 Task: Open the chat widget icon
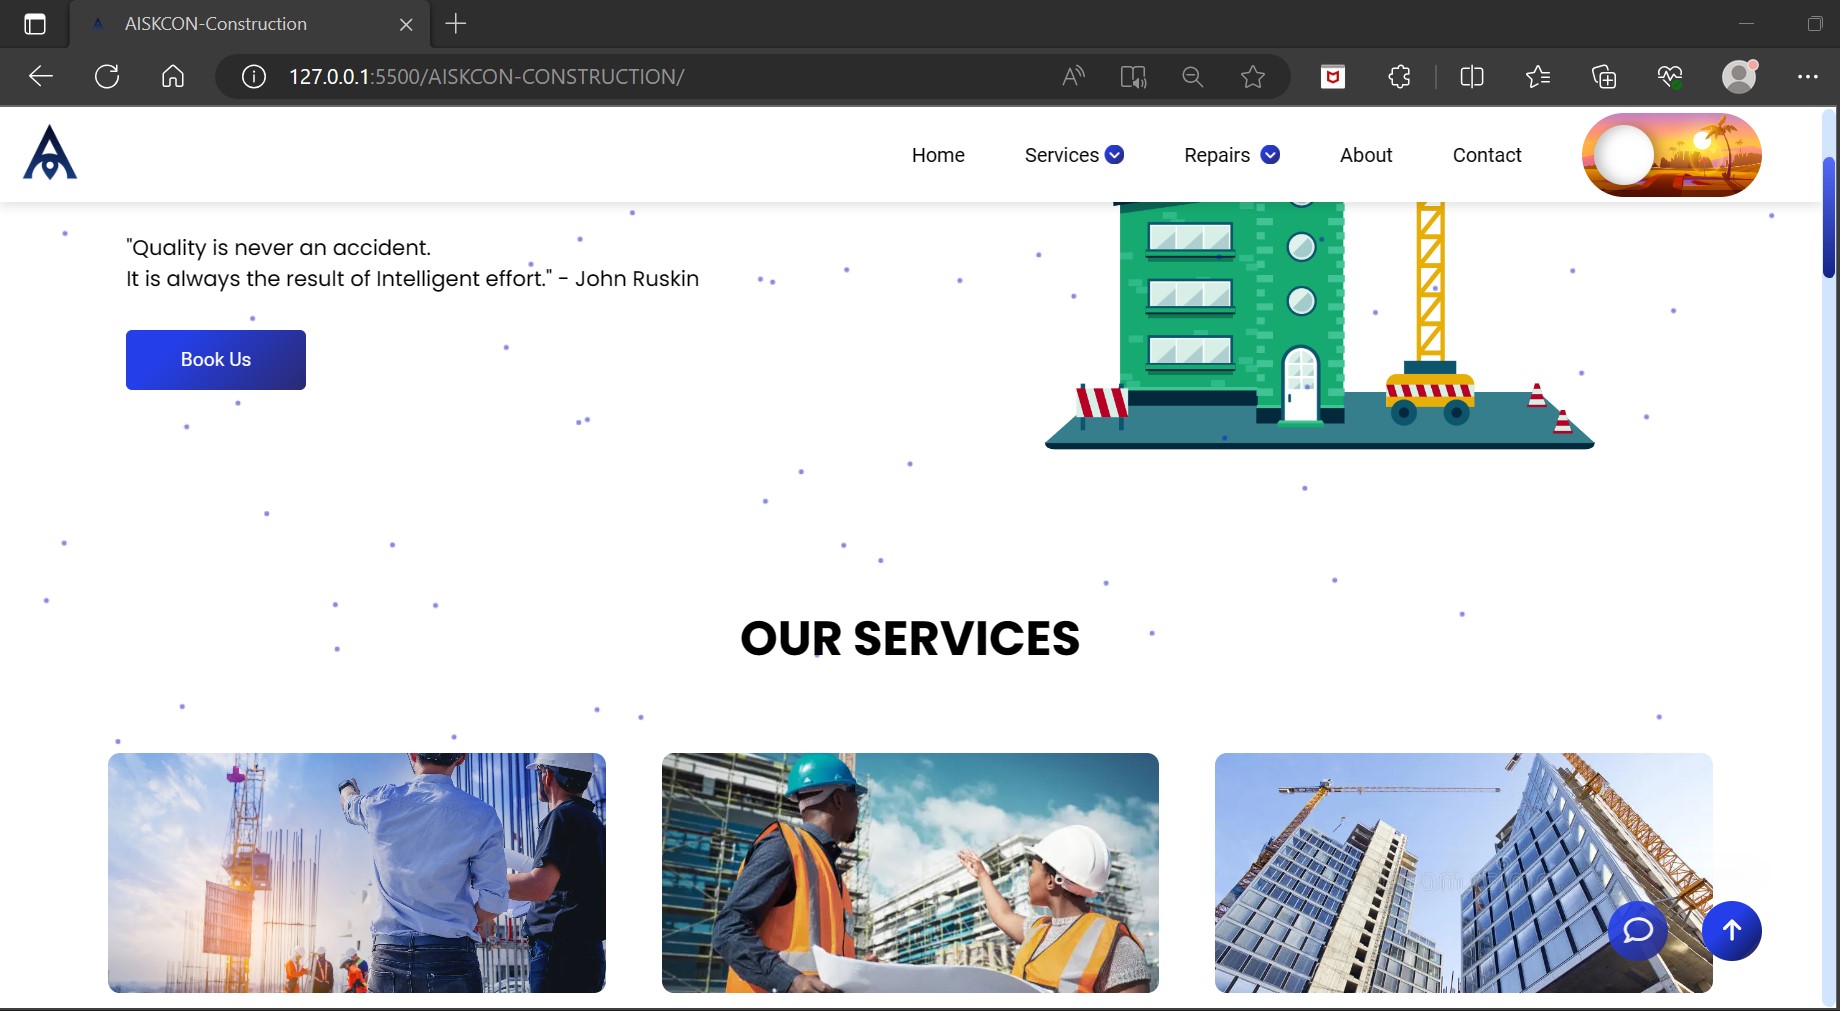(x=1637, y=930)
